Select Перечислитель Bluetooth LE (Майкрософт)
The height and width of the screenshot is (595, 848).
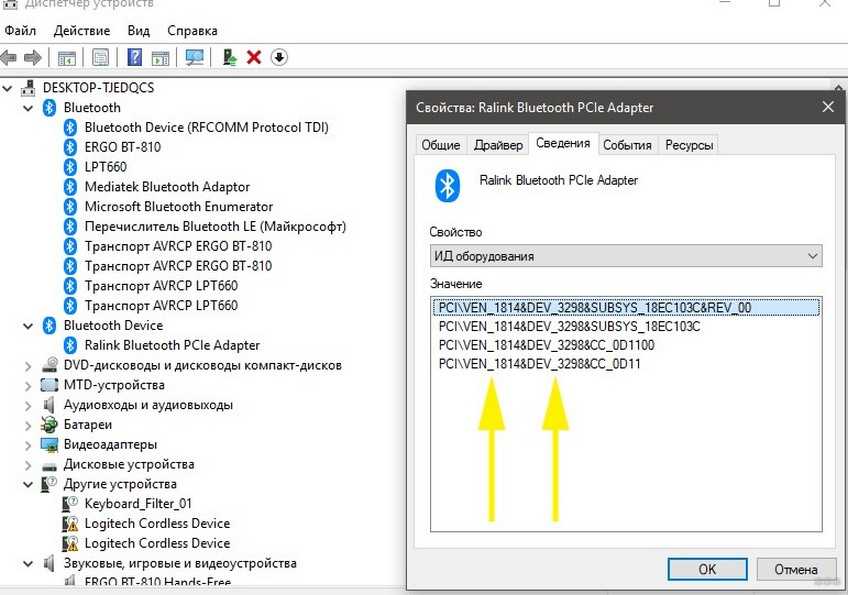click(215, 227)
